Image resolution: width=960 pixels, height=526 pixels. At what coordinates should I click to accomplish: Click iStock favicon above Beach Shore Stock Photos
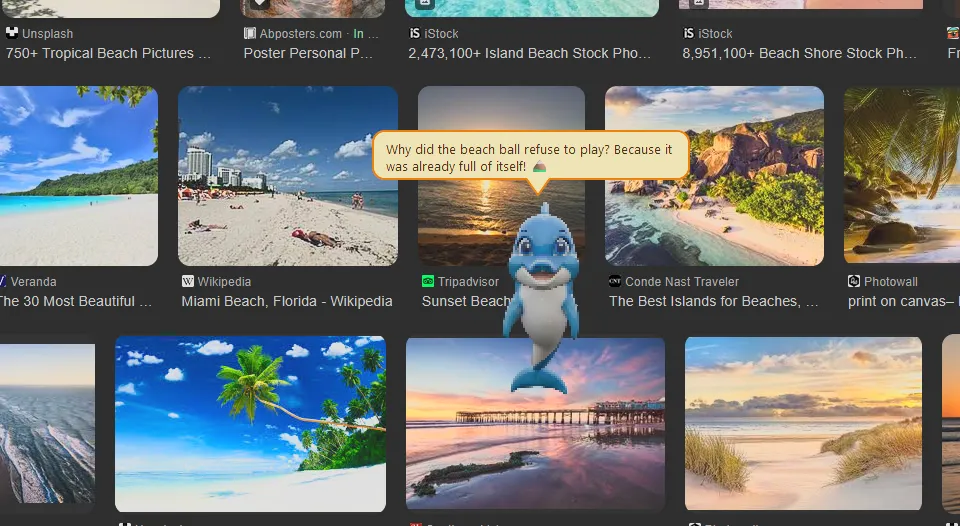(689, 33)
